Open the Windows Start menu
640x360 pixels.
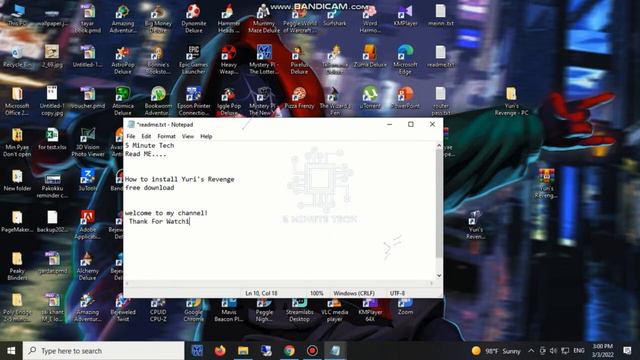(x=11, y=351)
